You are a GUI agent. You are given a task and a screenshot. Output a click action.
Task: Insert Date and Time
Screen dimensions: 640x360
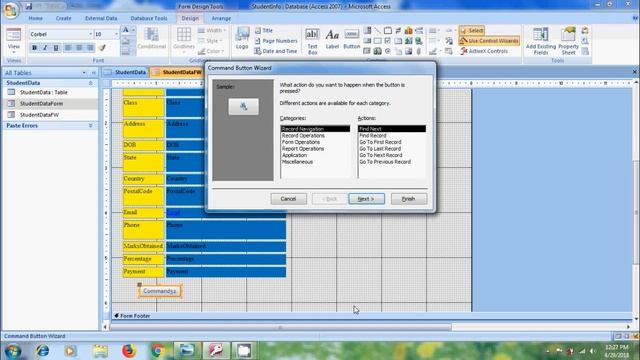(x=276, y=51)
